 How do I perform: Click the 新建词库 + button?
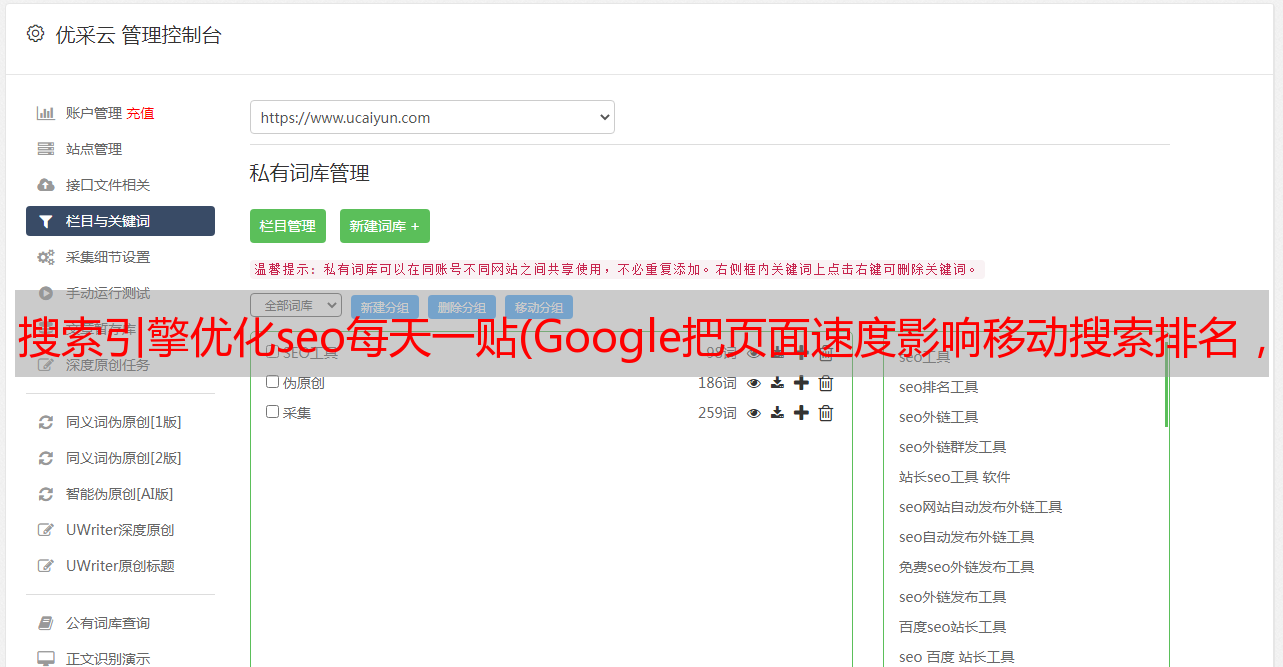tap(385, 226)
